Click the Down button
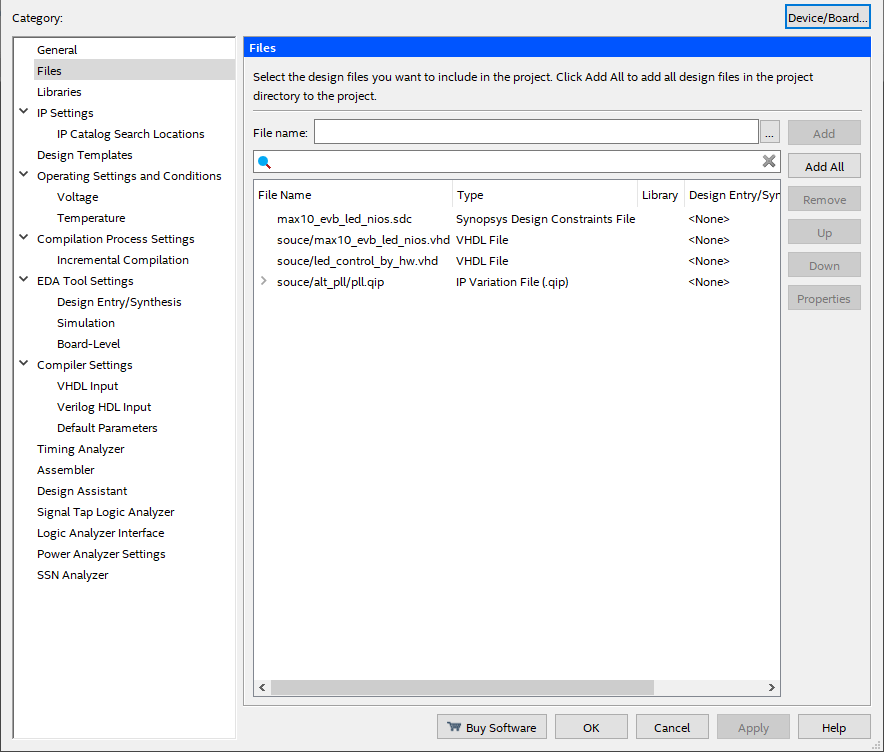884x752 pixels. pos(824,265)
